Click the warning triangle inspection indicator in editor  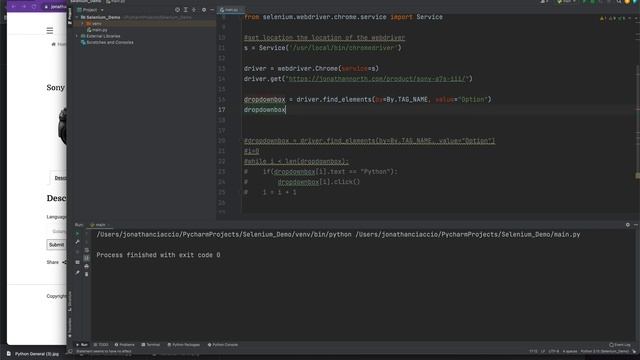point(602,18)
